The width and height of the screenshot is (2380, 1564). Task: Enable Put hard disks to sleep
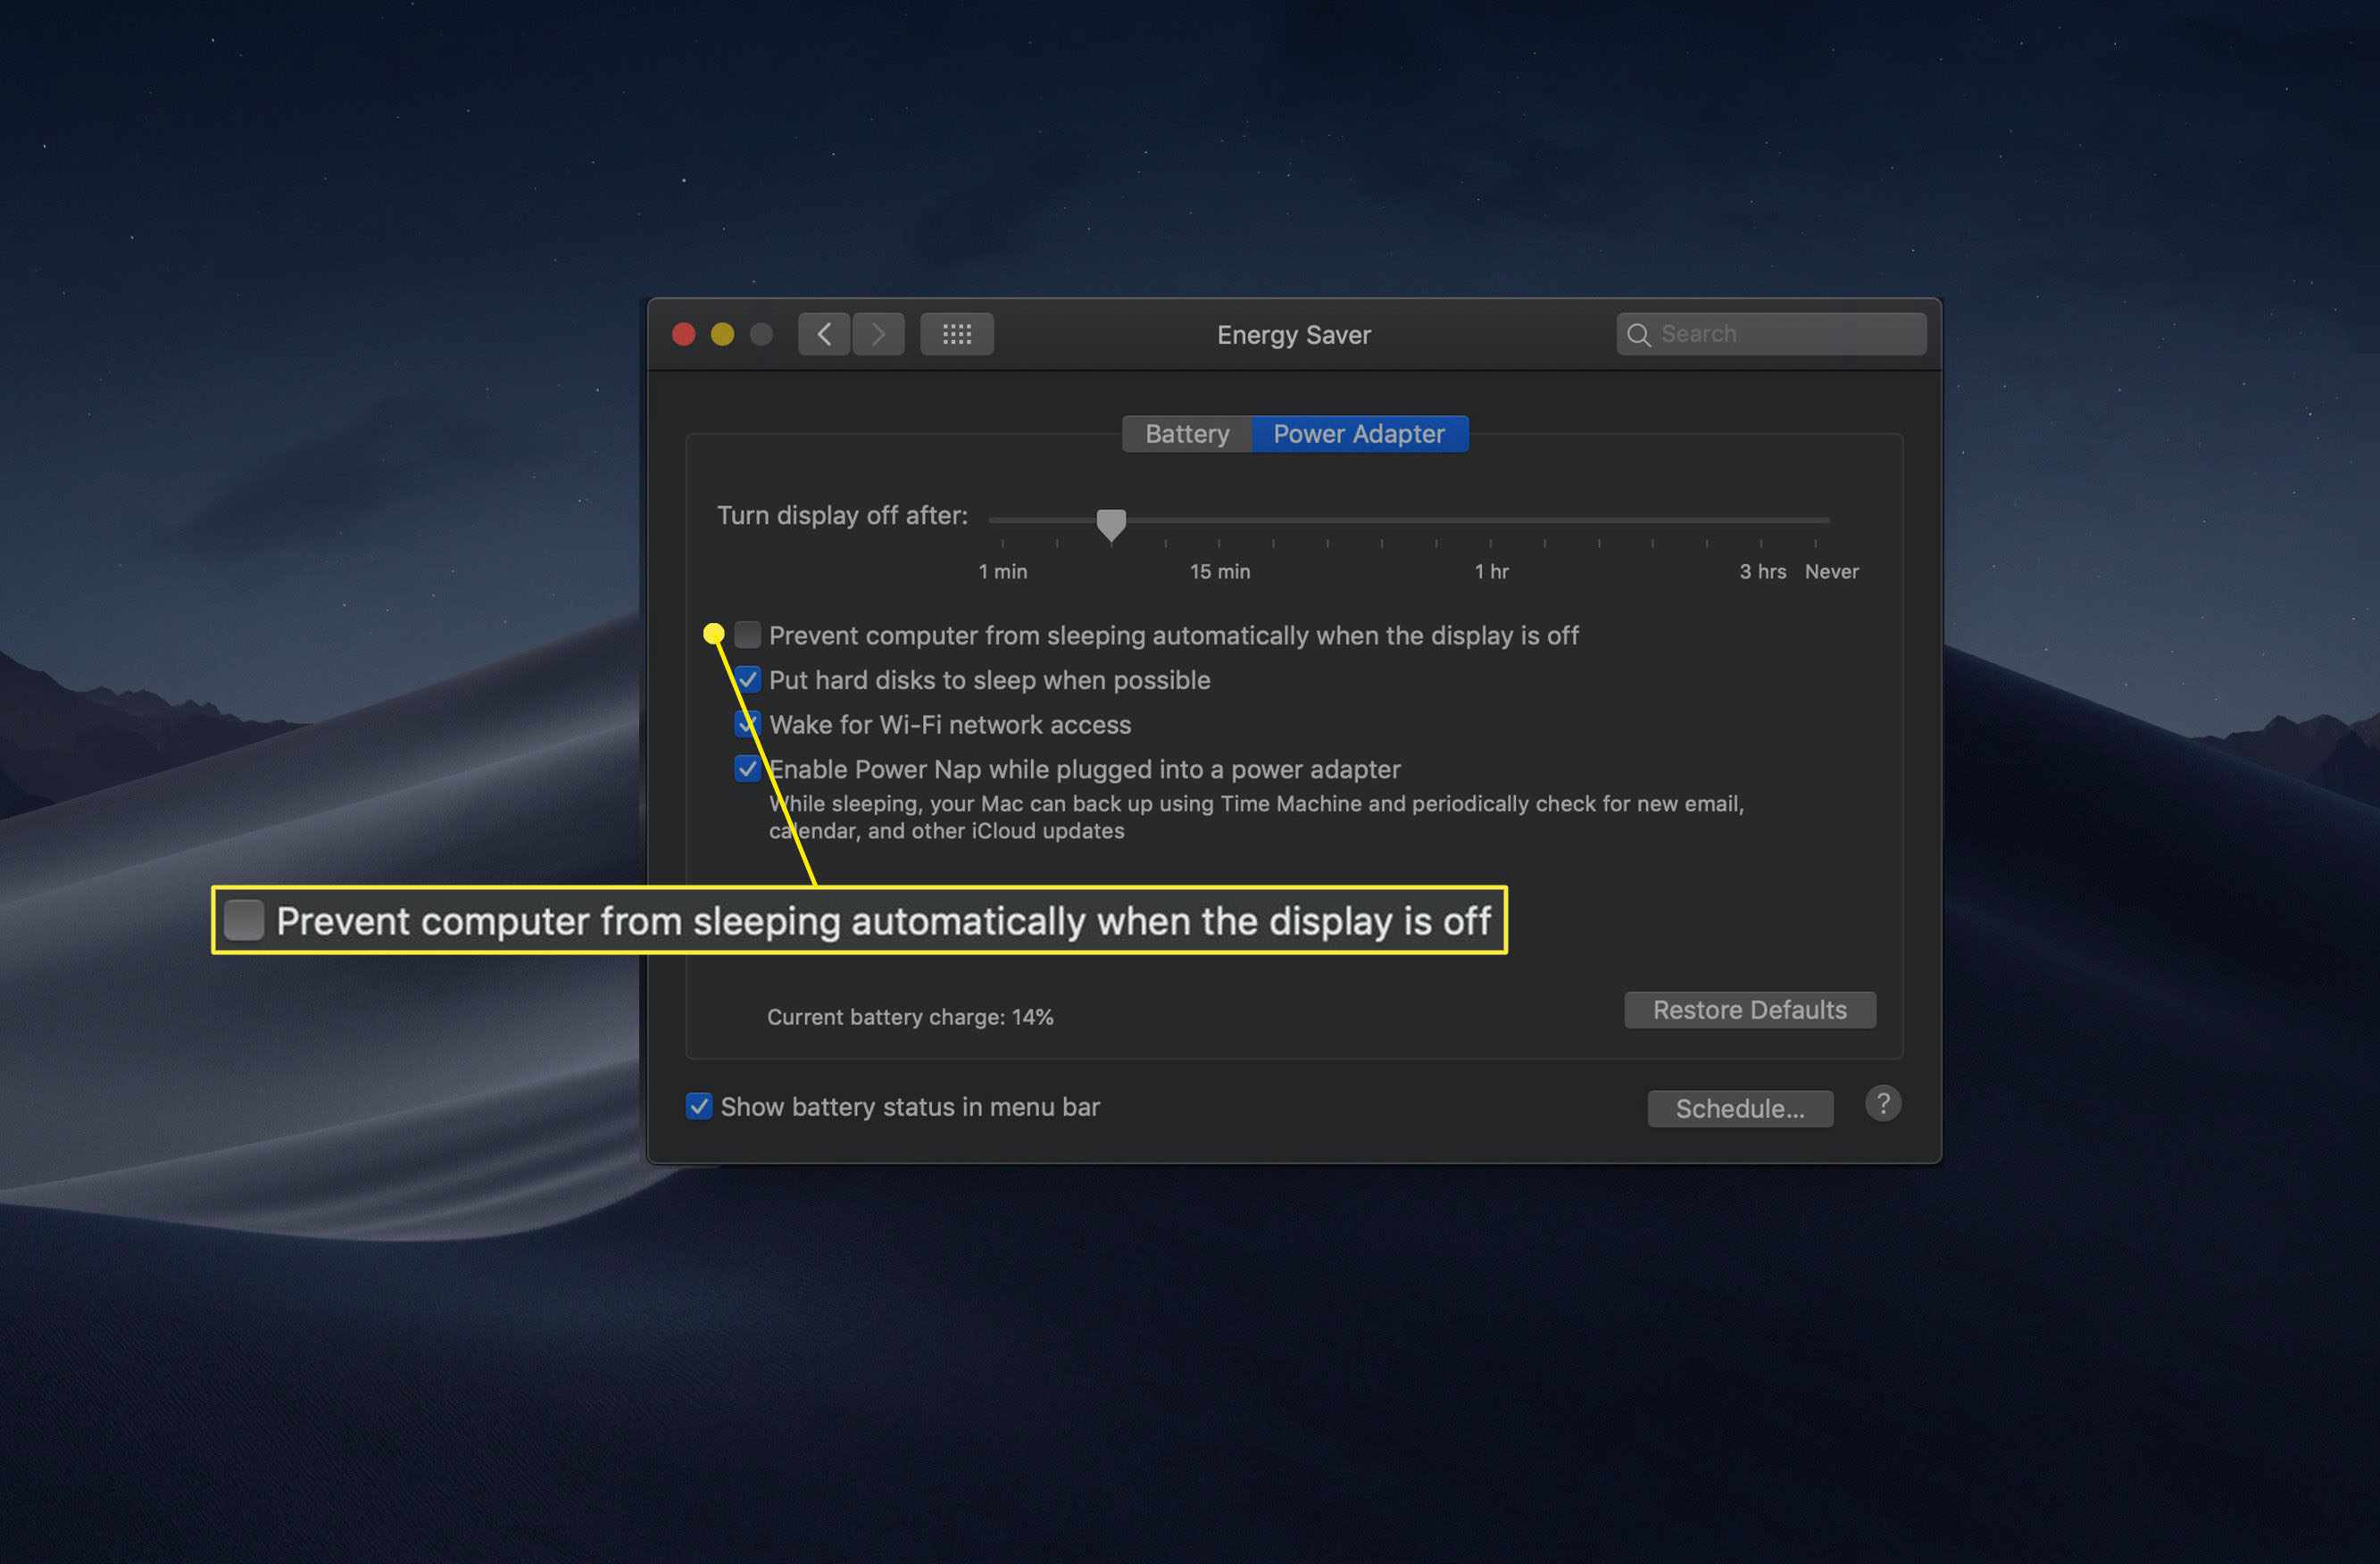tap(745, 679)
